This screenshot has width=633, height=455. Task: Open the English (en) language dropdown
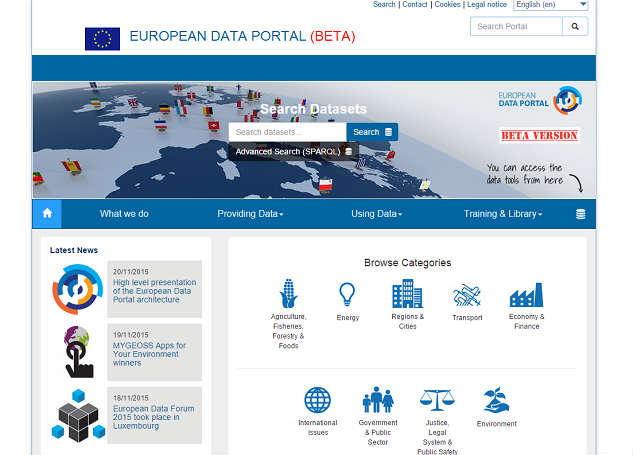[x=550, y=5]
